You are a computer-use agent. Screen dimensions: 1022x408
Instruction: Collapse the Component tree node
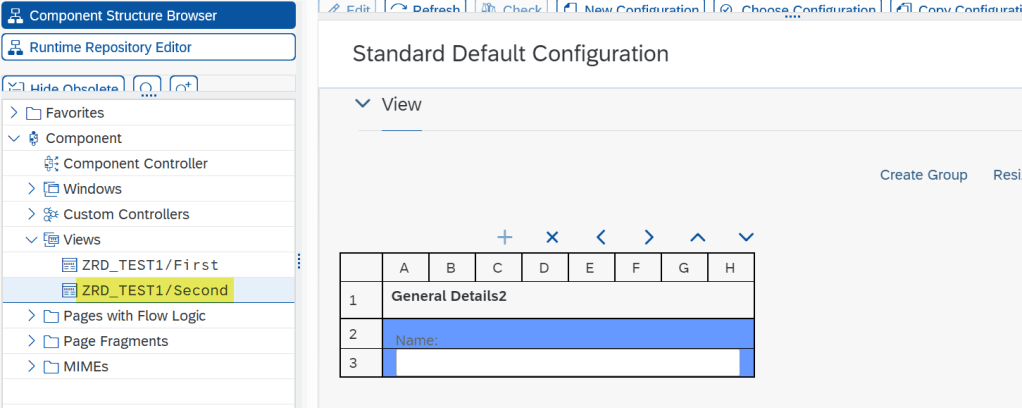[x=14, y=138]
